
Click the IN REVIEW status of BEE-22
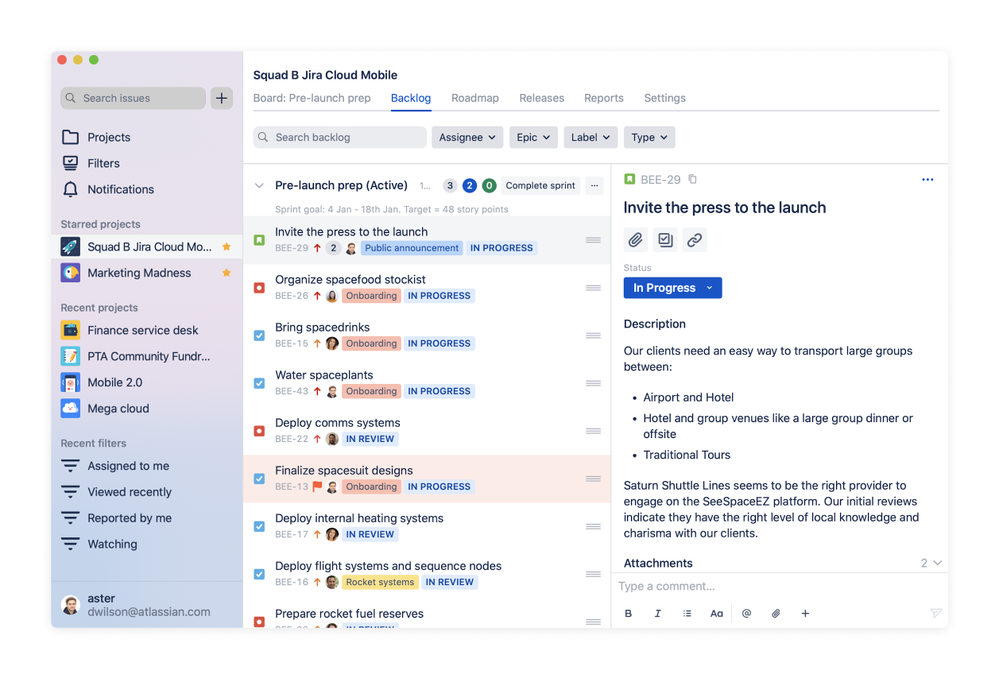coord(370,439)
